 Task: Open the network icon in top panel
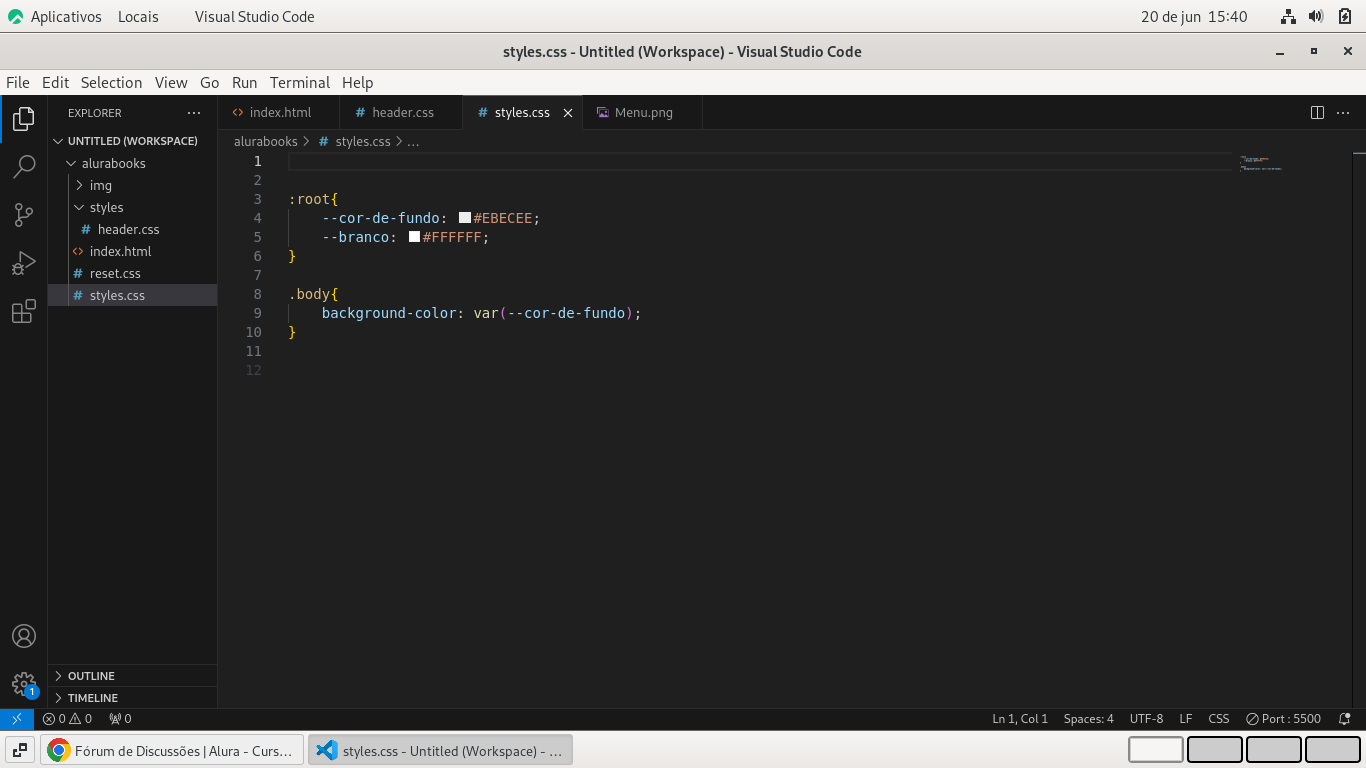coord(1288,16)
